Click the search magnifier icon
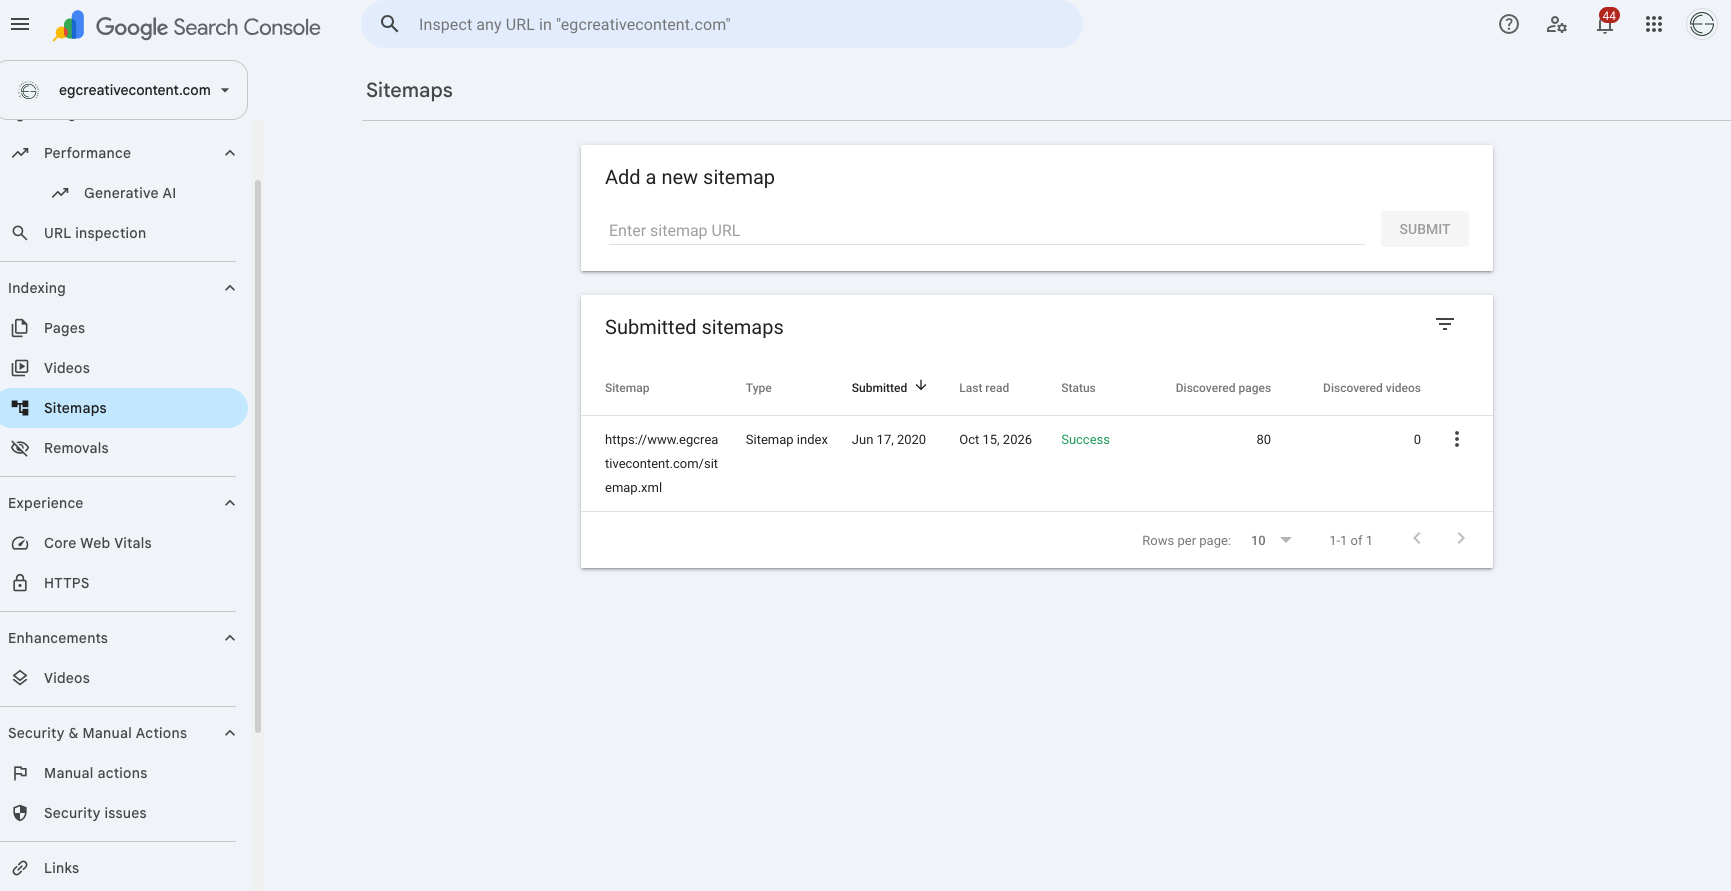Viewport: 1731px width, 891px height. pos(390,24)
